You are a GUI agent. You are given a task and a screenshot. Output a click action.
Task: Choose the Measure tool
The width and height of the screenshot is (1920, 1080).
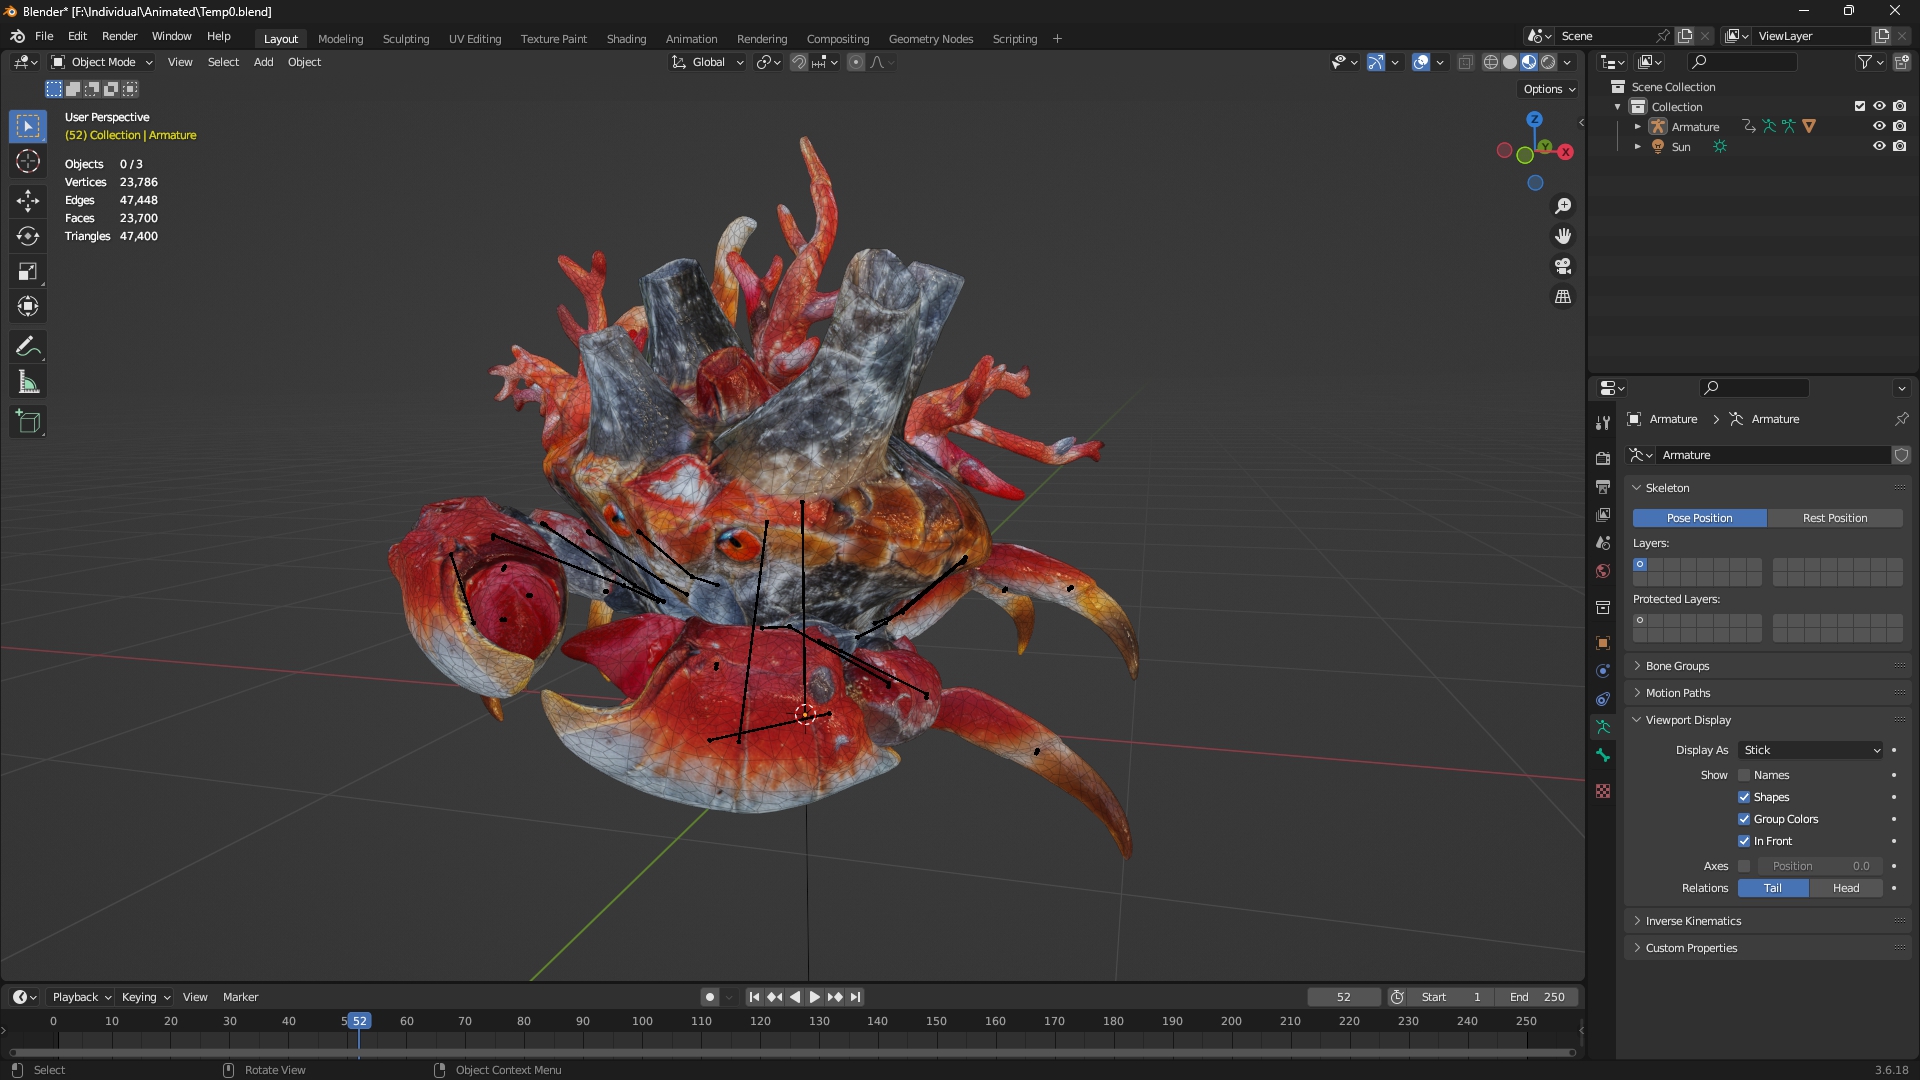[x=28, y=383]
